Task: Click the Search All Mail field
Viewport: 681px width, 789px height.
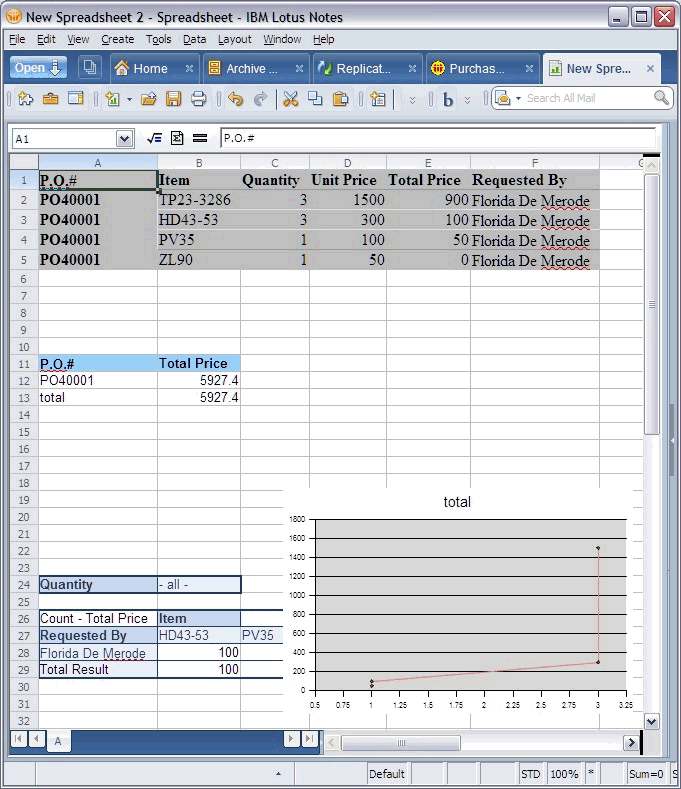Action: pyautogui.click(x=586, y=98)
